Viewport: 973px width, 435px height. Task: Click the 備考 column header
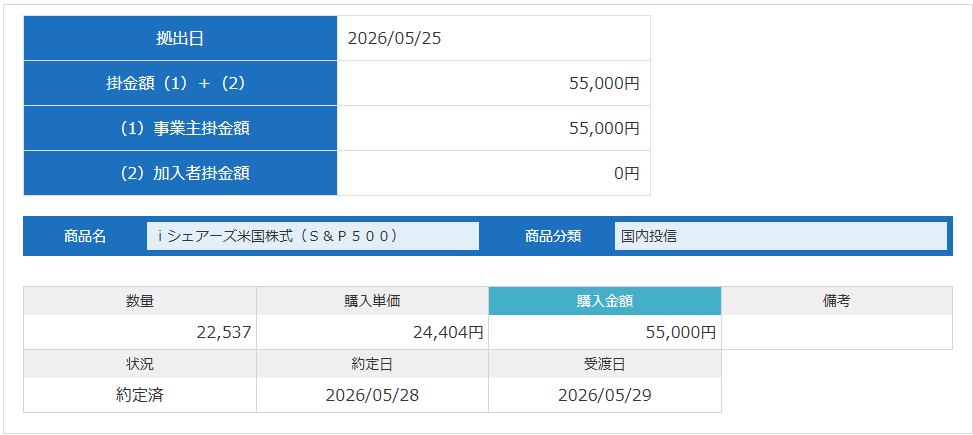click(836, 301)
